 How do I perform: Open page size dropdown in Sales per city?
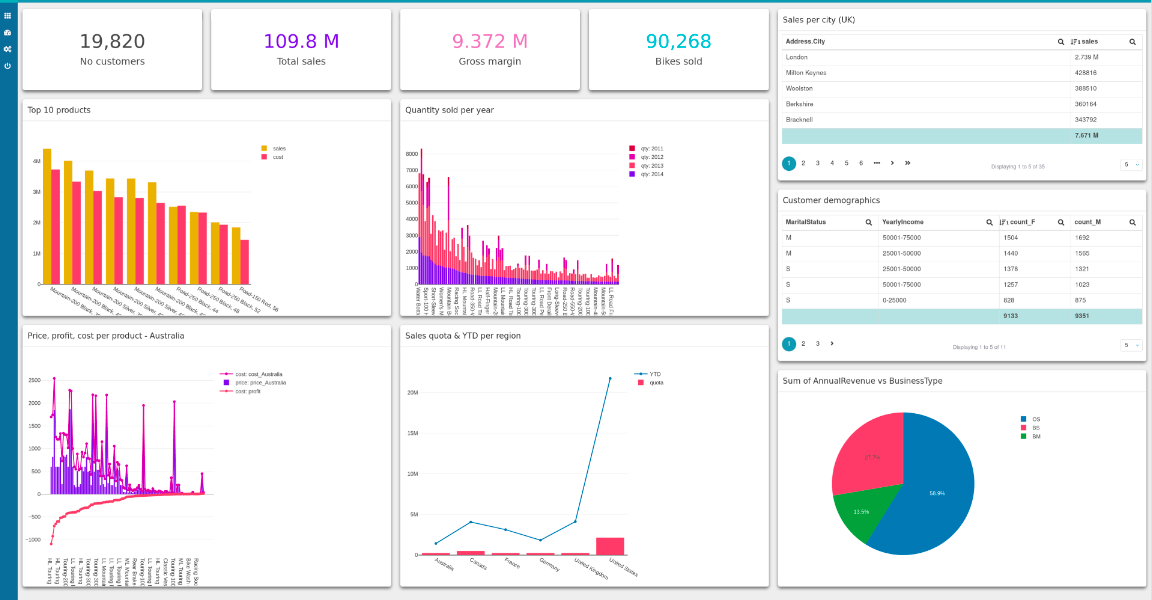[x=1130, y=164]
